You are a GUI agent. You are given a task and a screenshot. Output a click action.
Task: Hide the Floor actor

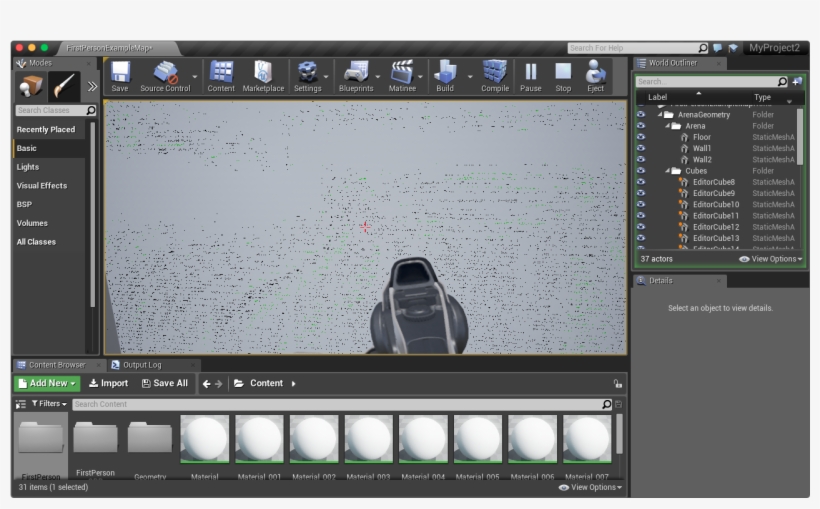(x=641, y=137)
